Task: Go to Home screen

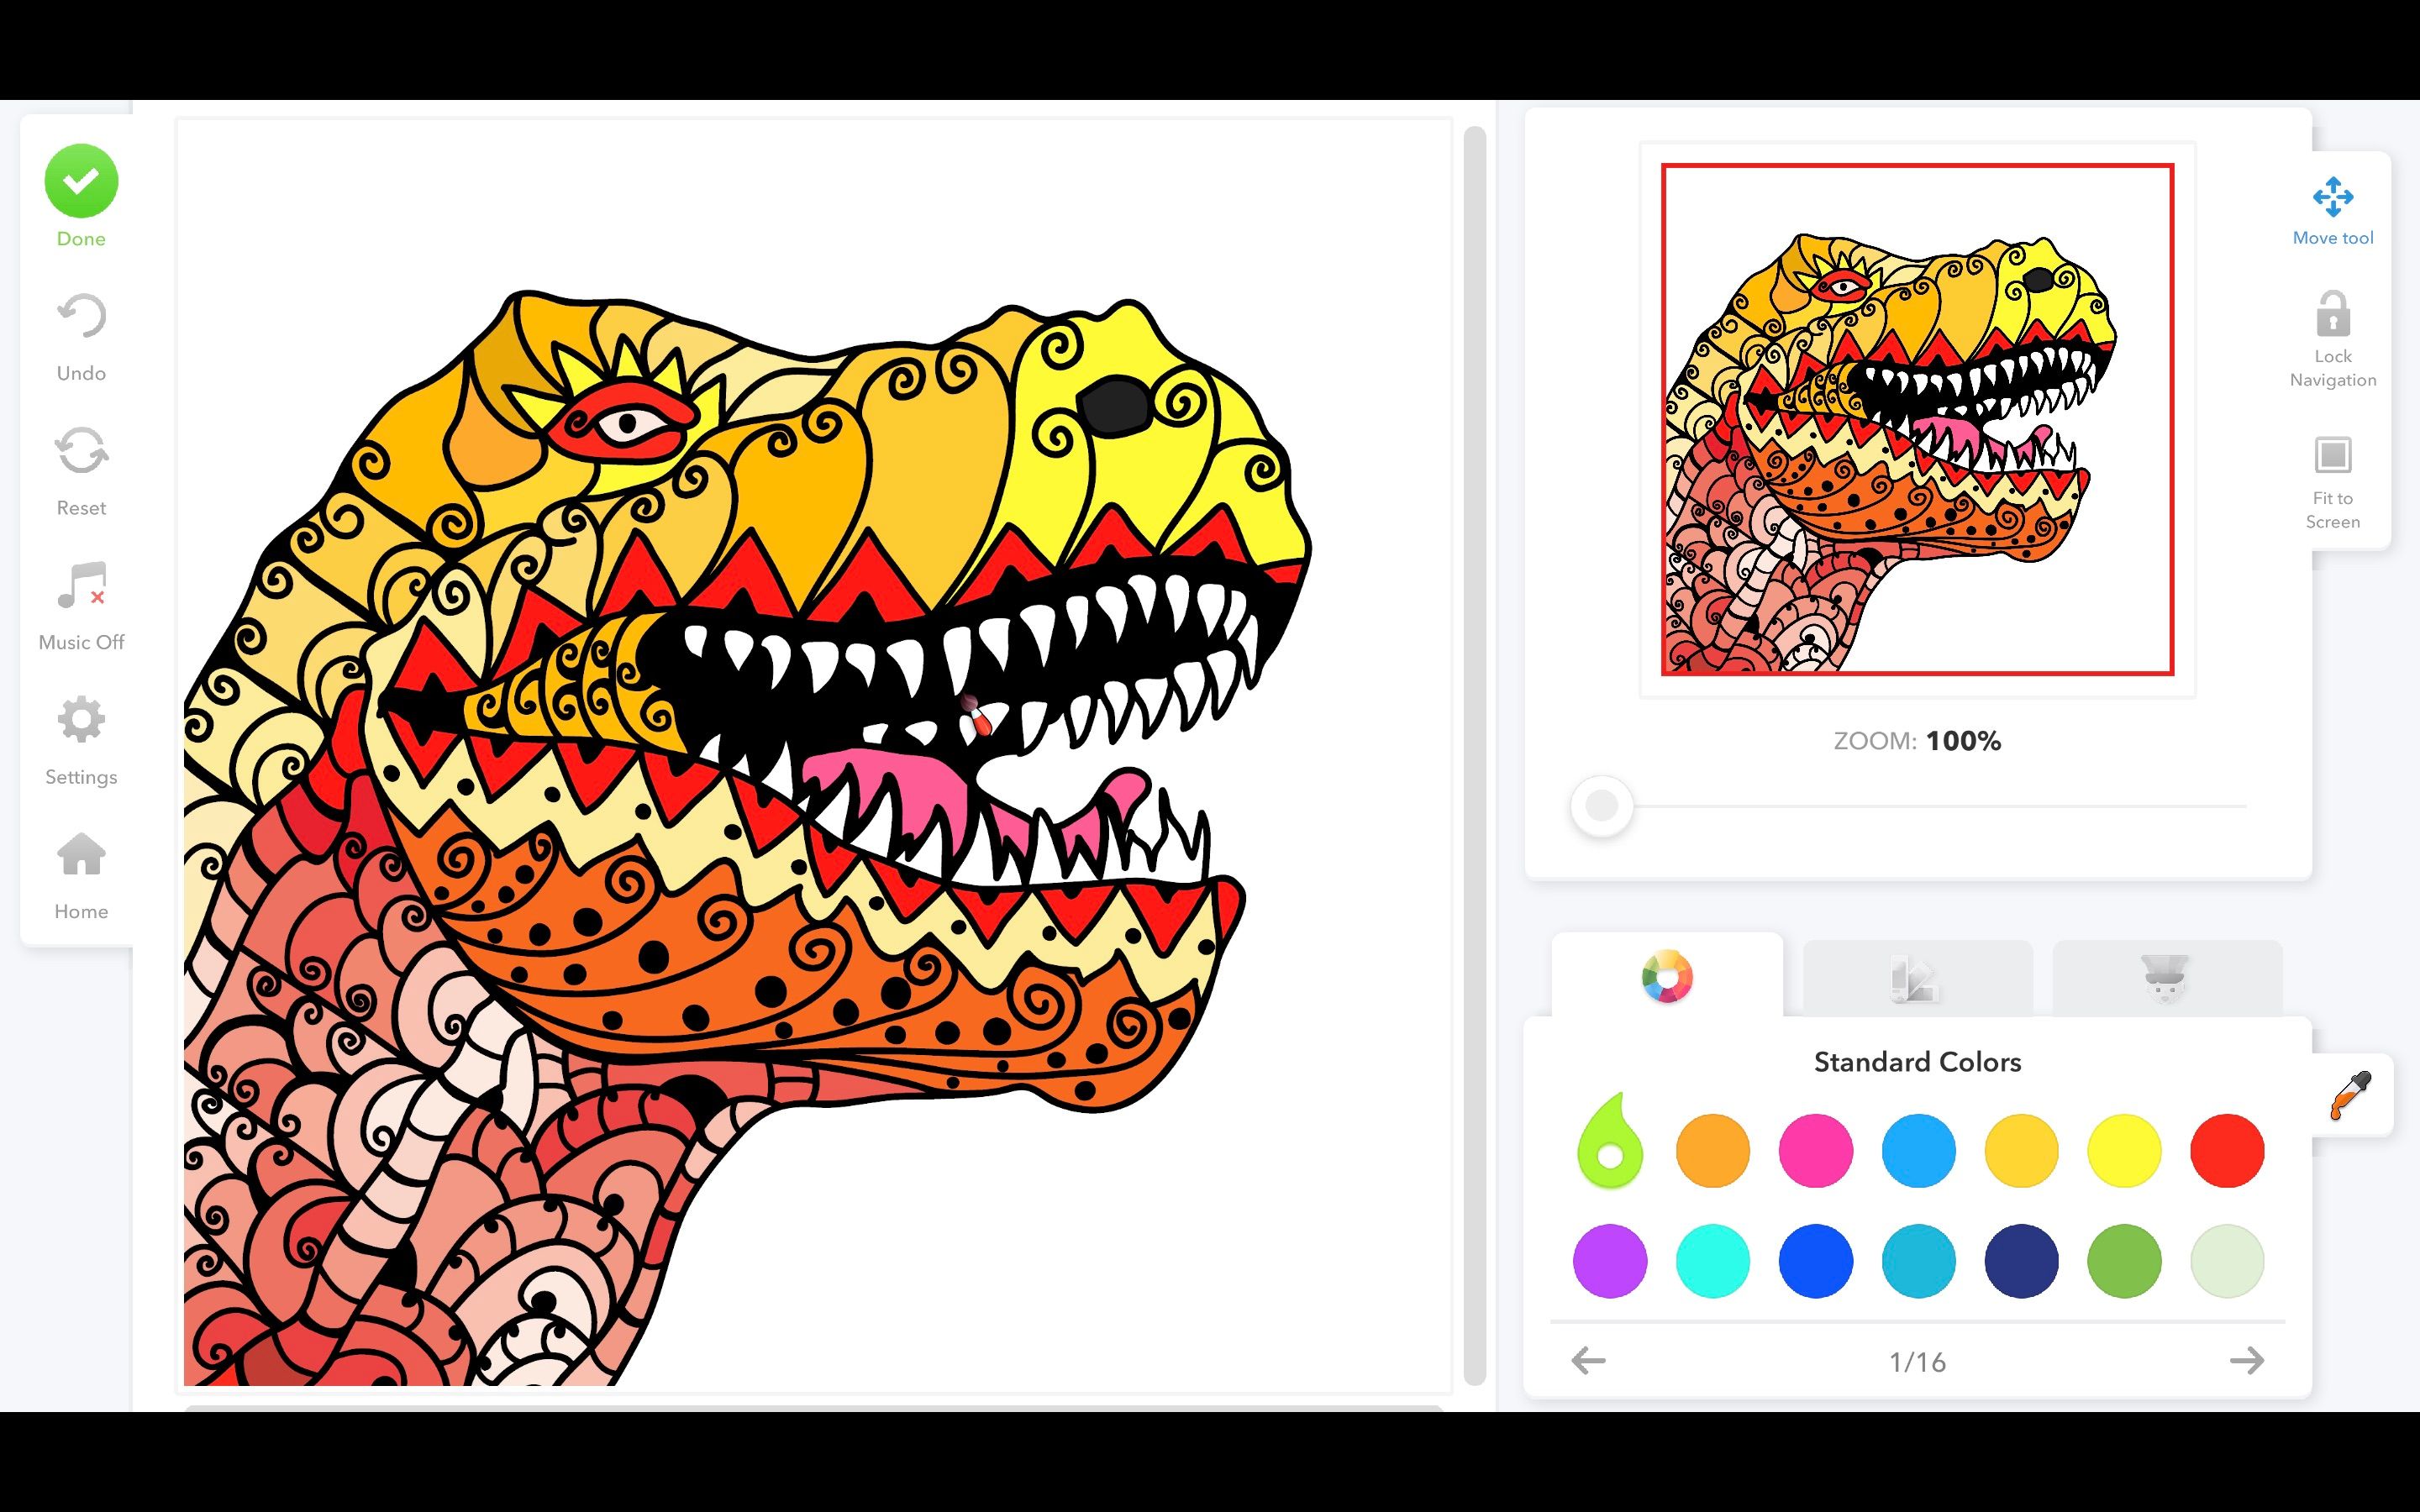Action: point(81,855)
